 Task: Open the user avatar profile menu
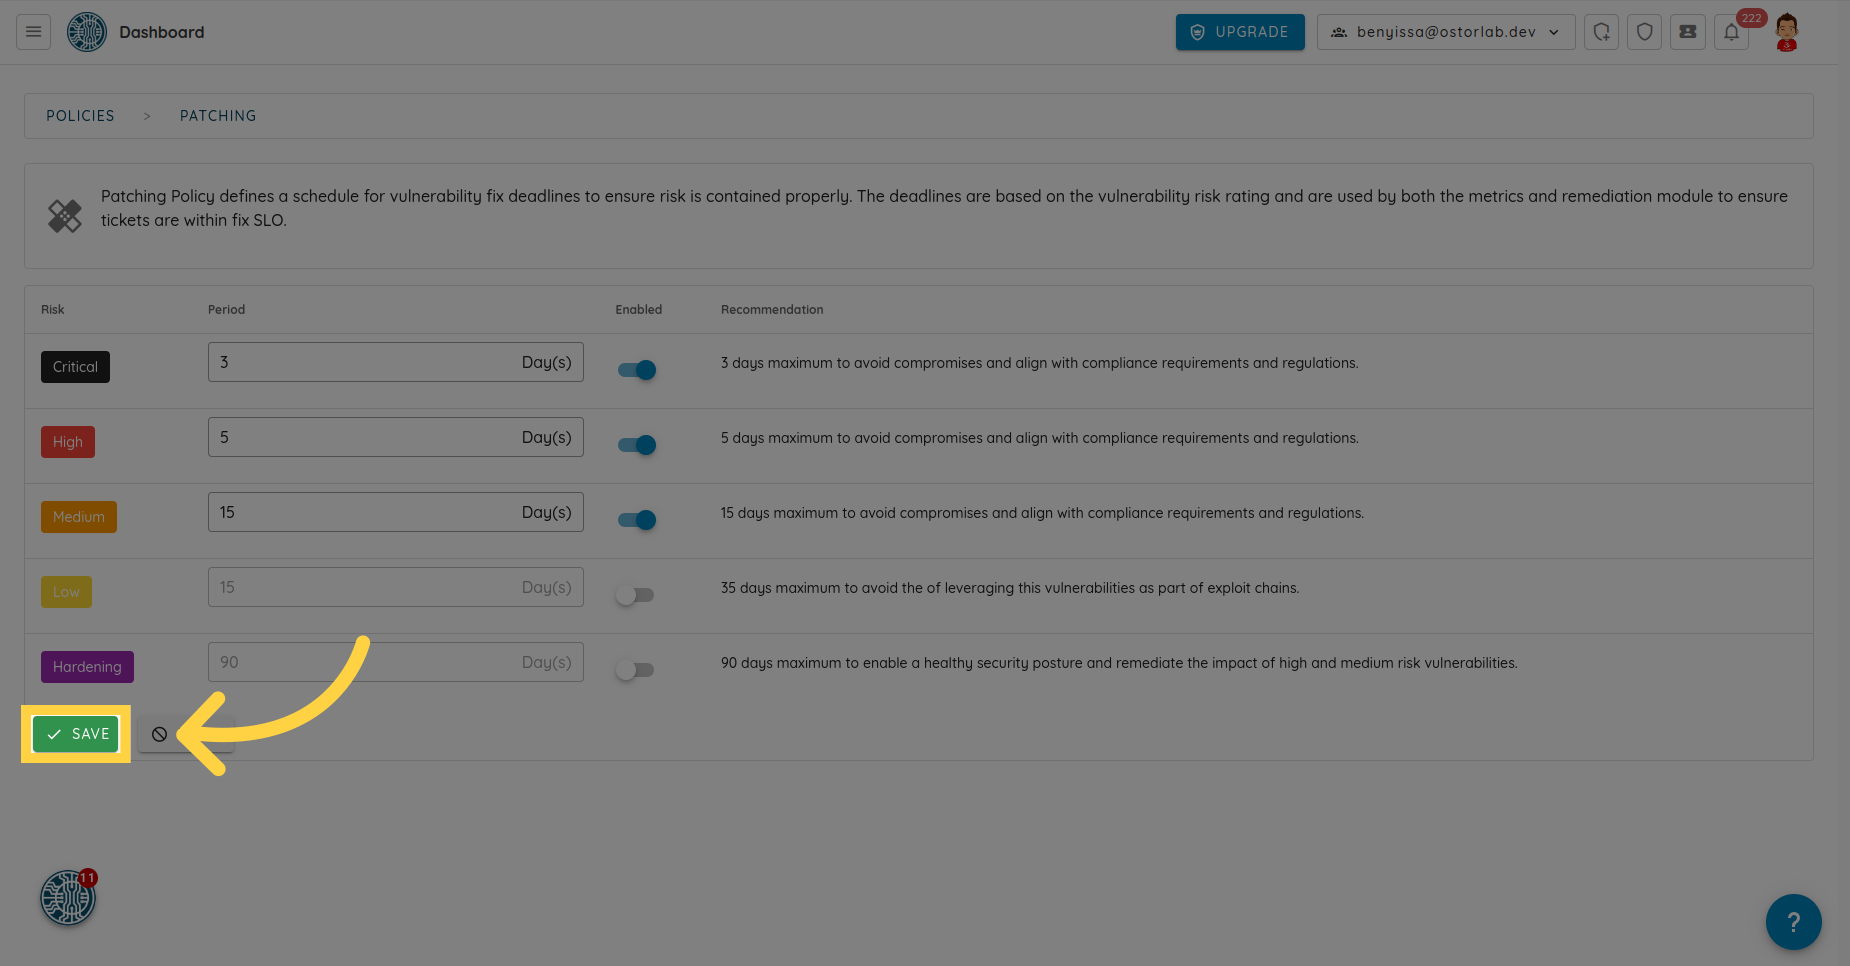[1786, 32]
